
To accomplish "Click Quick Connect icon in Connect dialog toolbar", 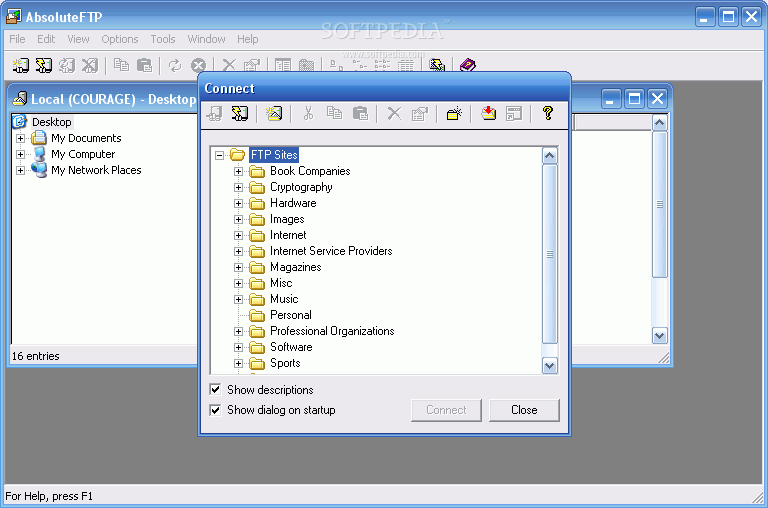I will [x=240, y=114].
